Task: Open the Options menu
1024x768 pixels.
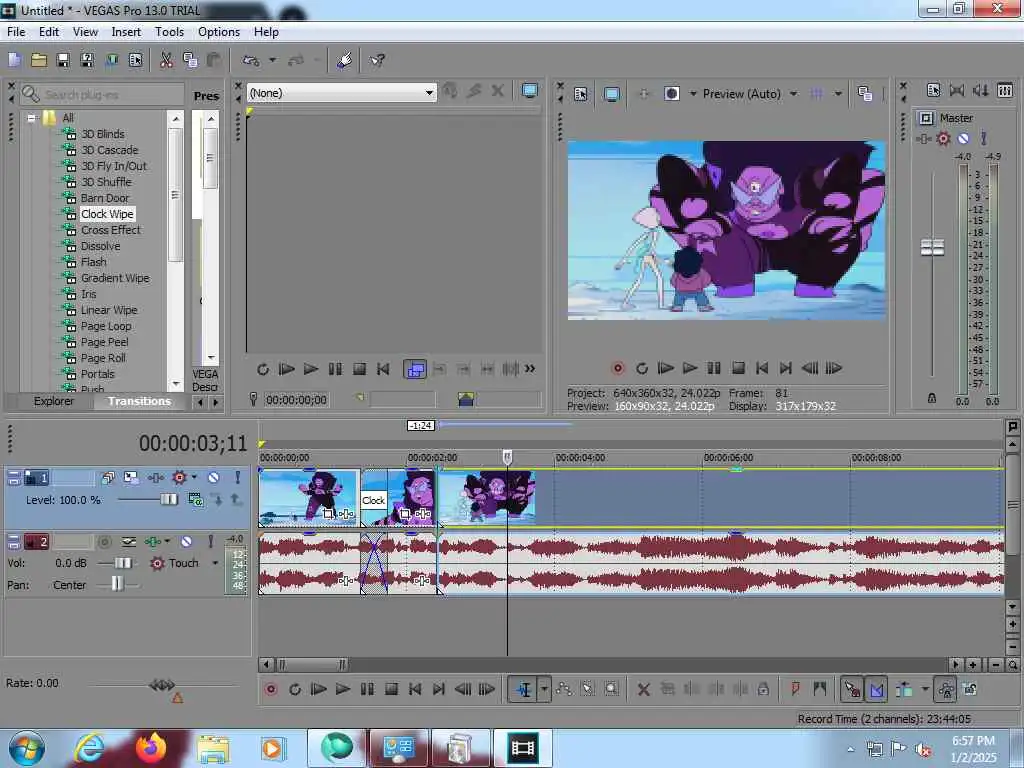Action: click(x=219, y=31)
